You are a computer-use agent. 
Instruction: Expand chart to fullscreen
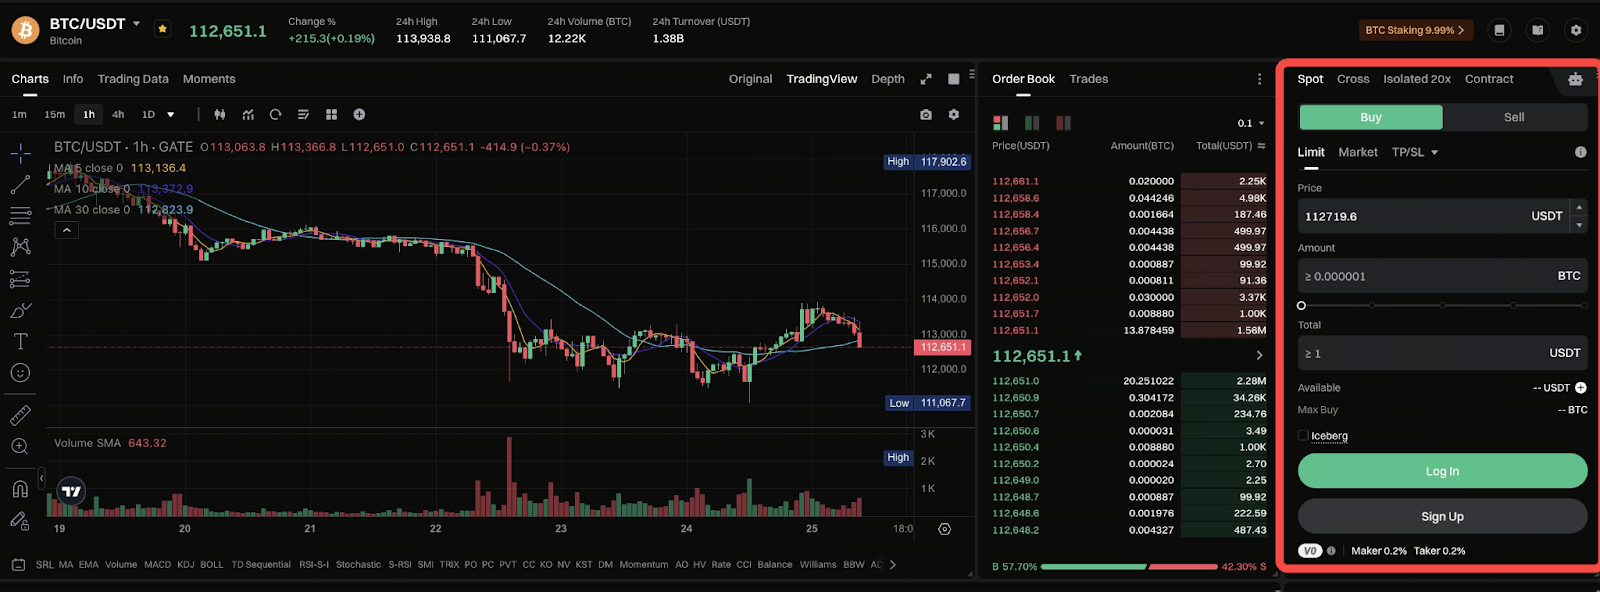pos(926,79)
